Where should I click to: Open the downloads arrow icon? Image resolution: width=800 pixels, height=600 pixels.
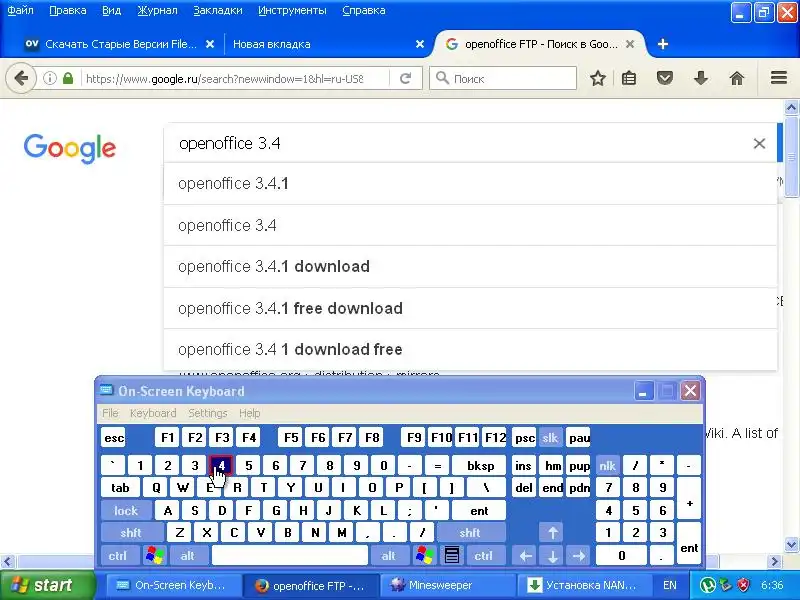click(701, 78)
